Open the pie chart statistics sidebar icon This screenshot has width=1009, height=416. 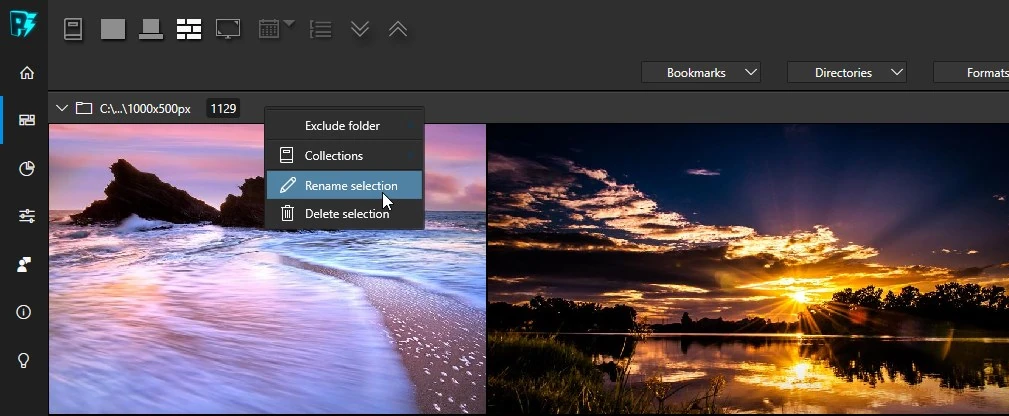pyautogui.click(x=26, y=169)
